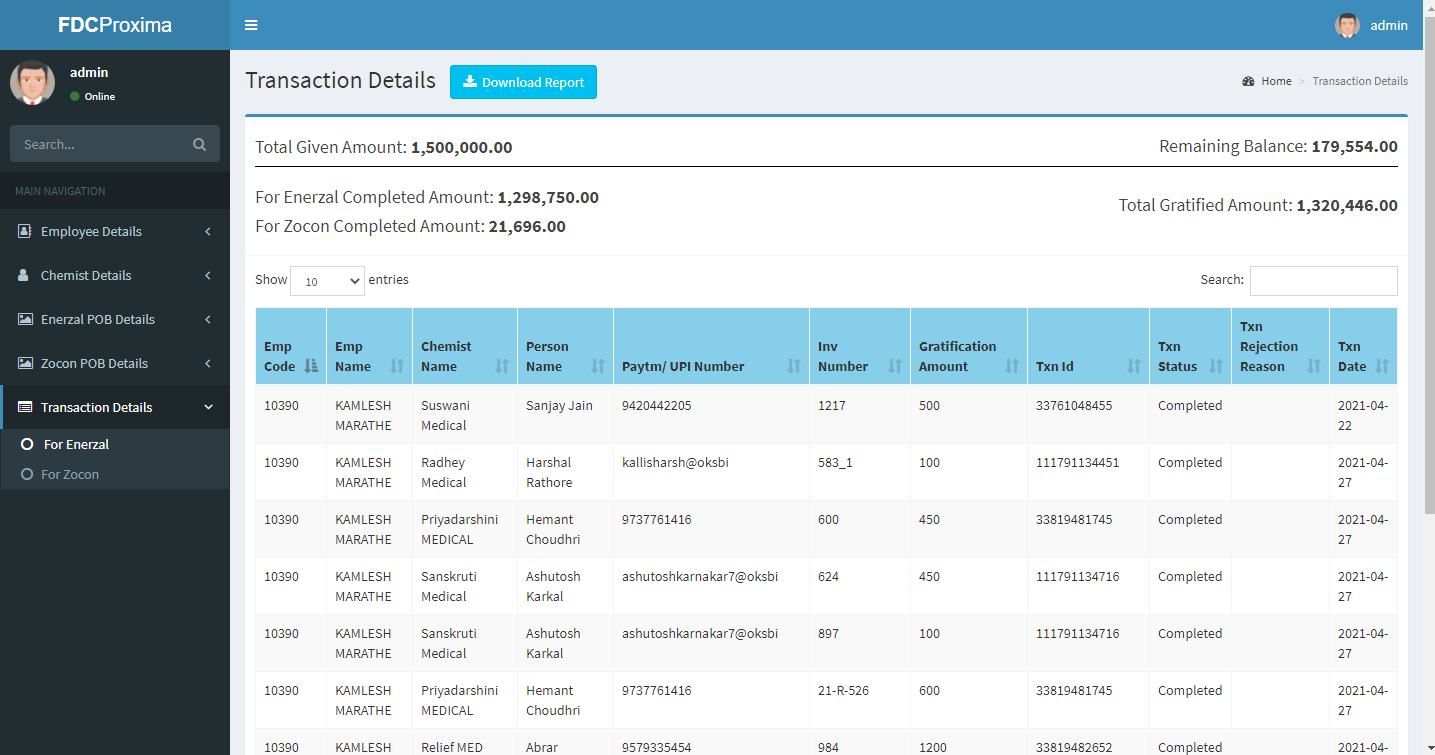Click invoice number 1217 cell
Screen dimensions: 1435x755
point(860,415)
